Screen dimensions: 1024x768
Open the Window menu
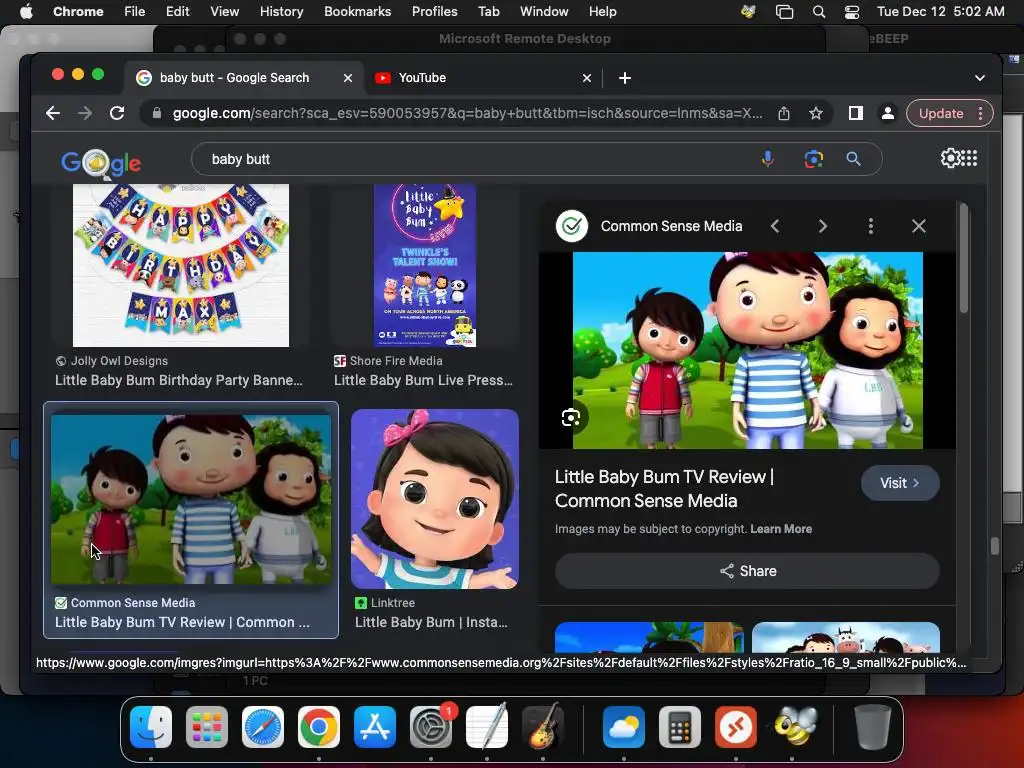pos(544,11)
